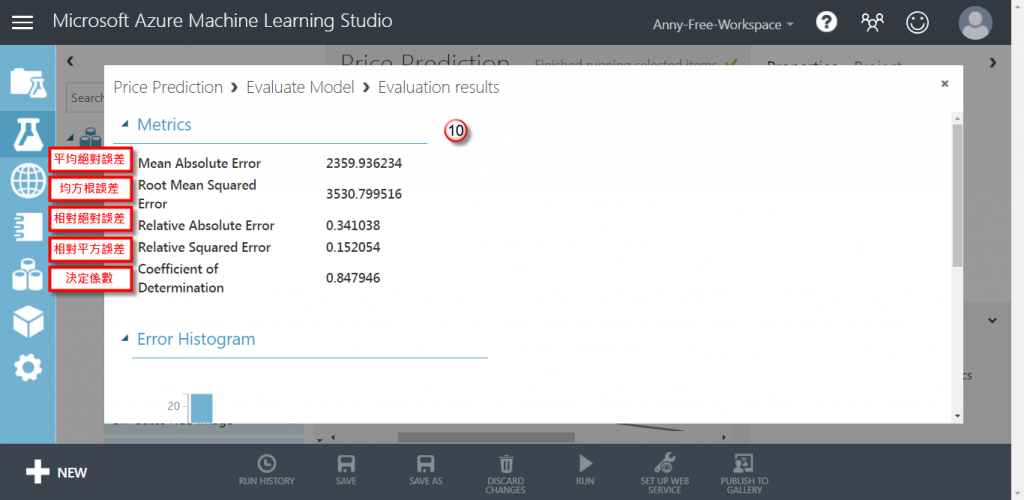1024x500 pixels.
Task: Click the palette search field
Action: coord(86,98)
